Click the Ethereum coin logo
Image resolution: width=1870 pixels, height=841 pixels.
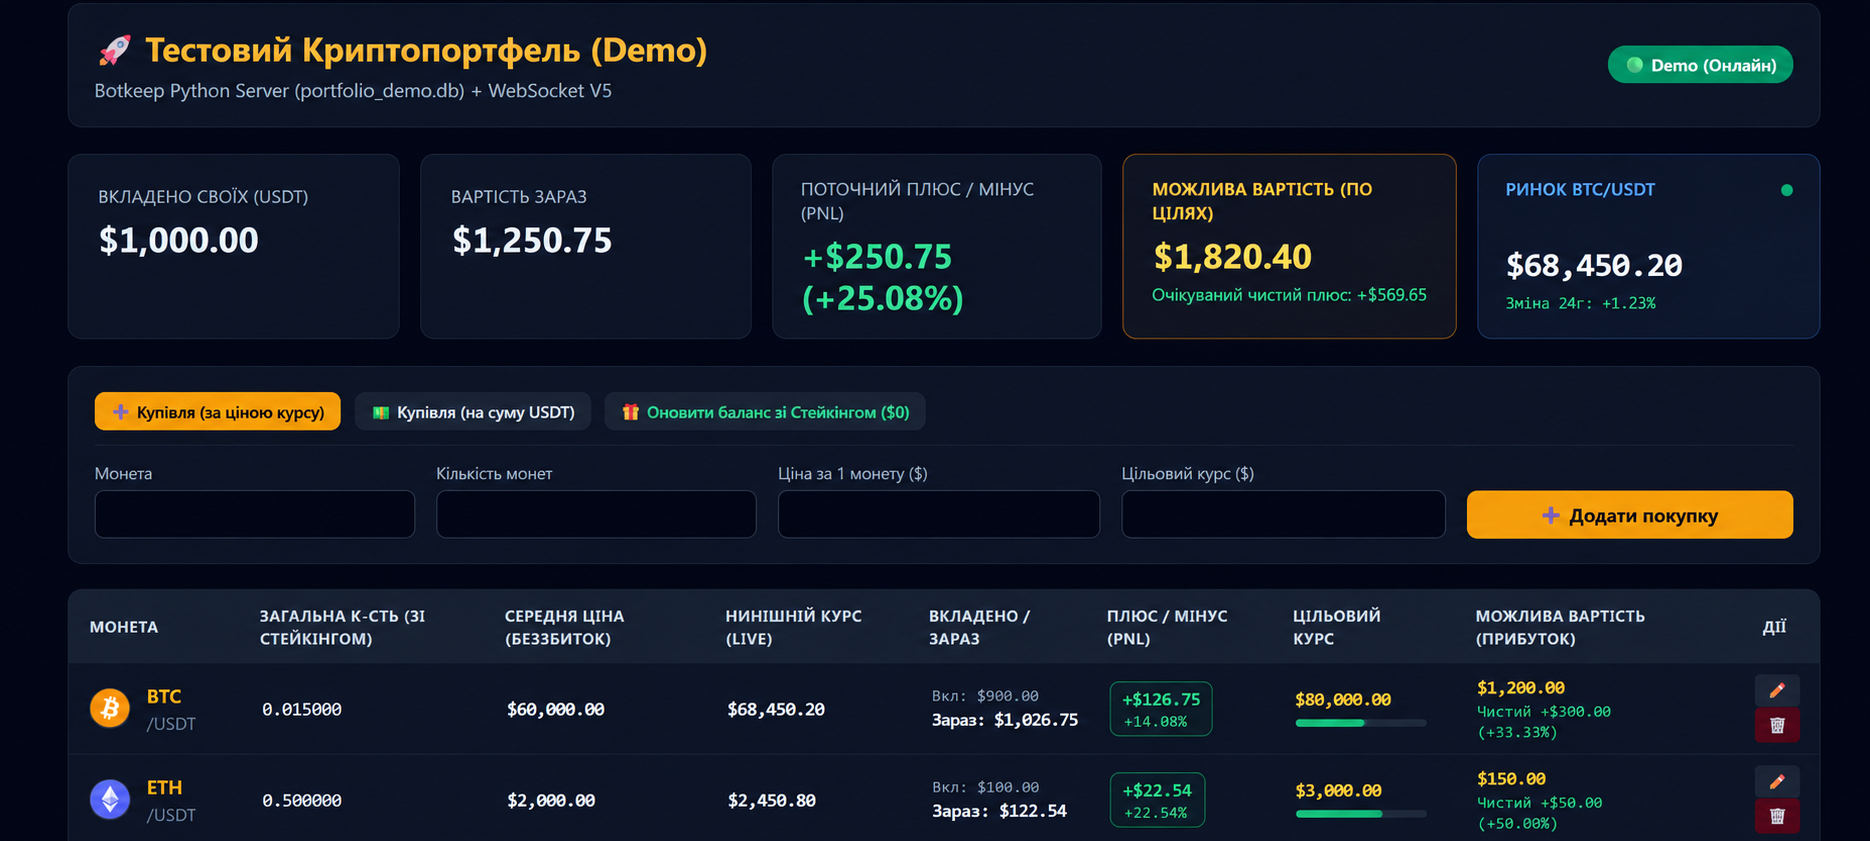point(110,799)
